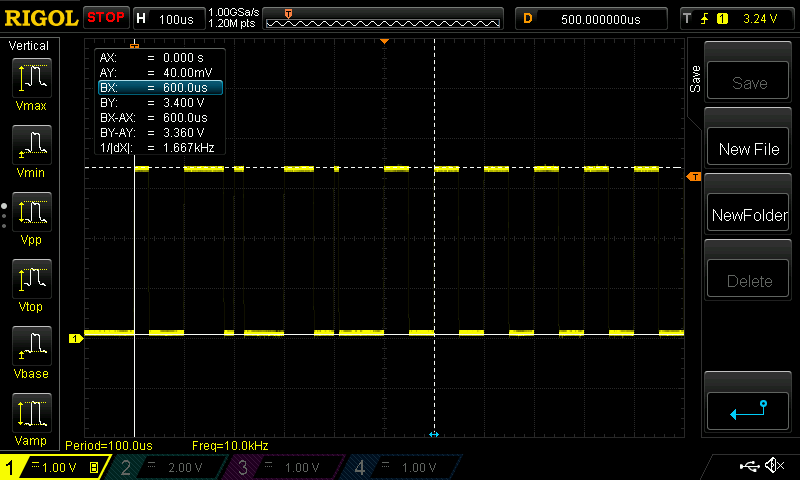Image resolution: width=800 pixels, height=480 pixels.
Task: Click the trigger source channel 1 badge
Action: (x=722, y=19)
